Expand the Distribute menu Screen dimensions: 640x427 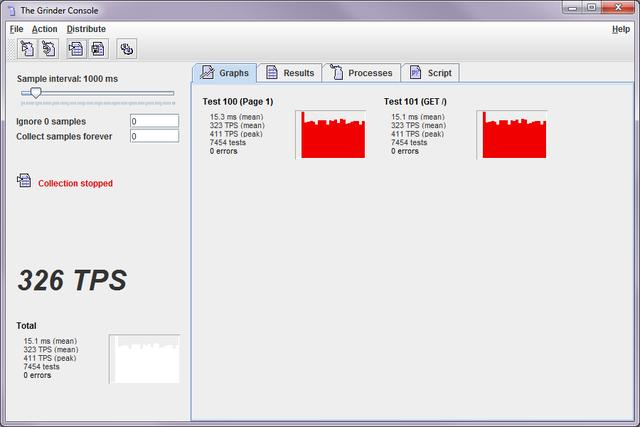[x=86, y=29]
